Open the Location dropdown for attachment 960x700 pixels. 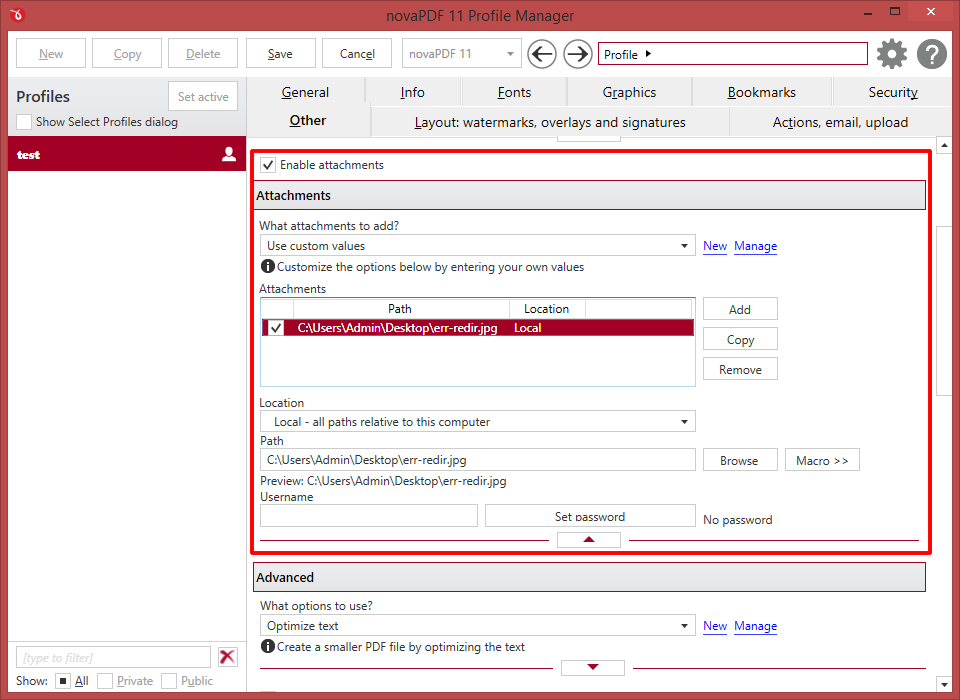click(x=478, y=421)
